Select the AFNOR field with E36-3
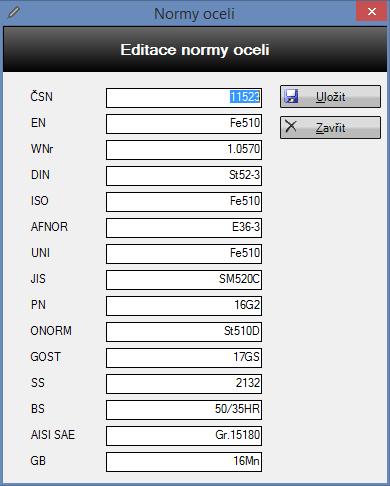This screenshot has height=486, width=390. [184, 228]
